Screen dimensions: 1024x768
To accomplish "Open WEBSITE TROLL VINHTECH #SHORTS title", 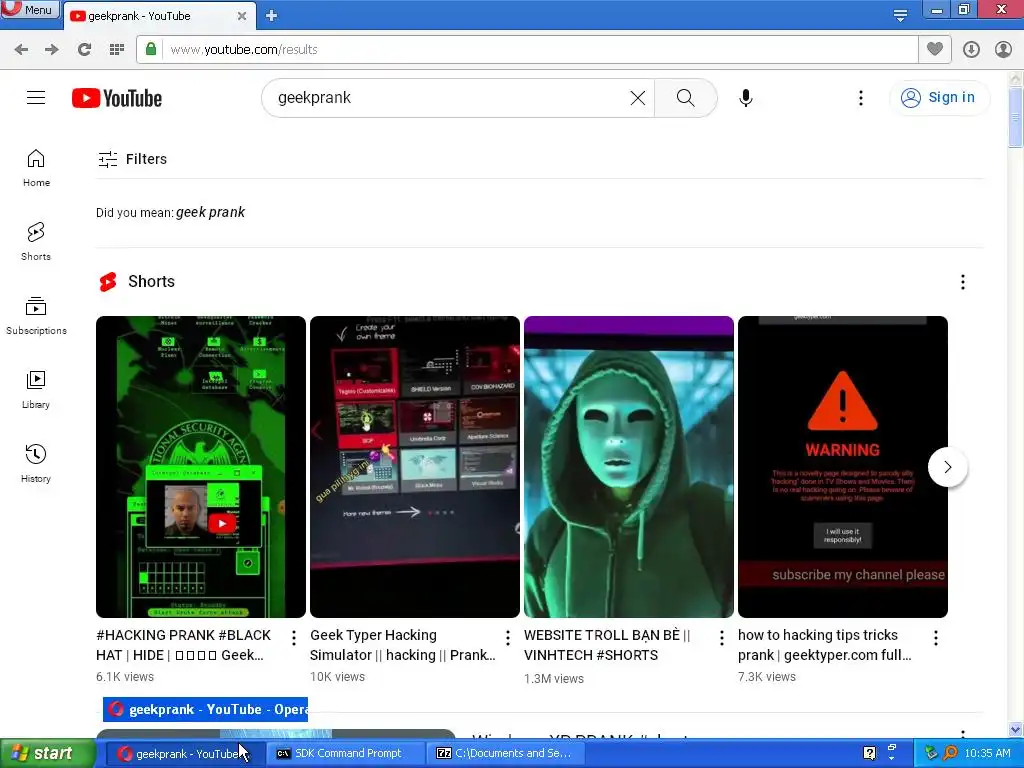I will 607,645.
